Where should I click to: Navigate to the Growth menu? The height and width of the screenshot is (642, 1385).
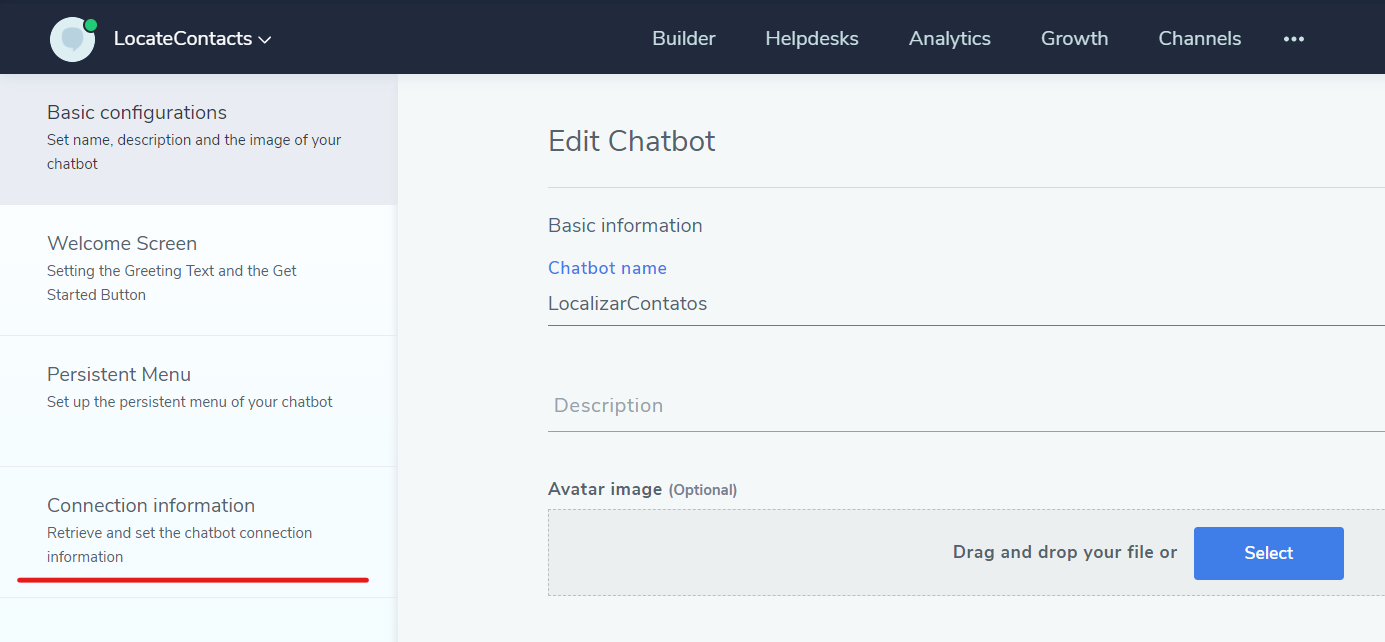pyautogui.click(x=1074, y=39)
